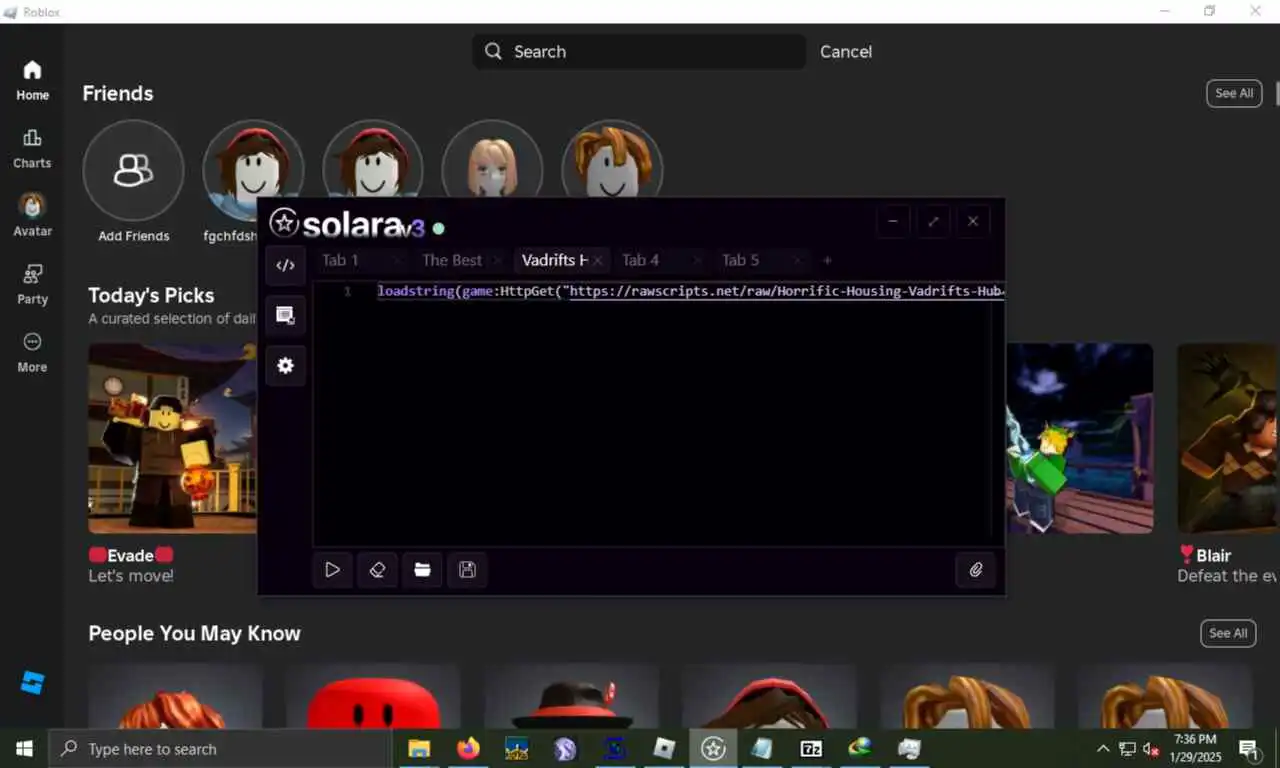Open the Evade game thumbnail
The image size is (1280, 768).
click(x=173, y=438)
